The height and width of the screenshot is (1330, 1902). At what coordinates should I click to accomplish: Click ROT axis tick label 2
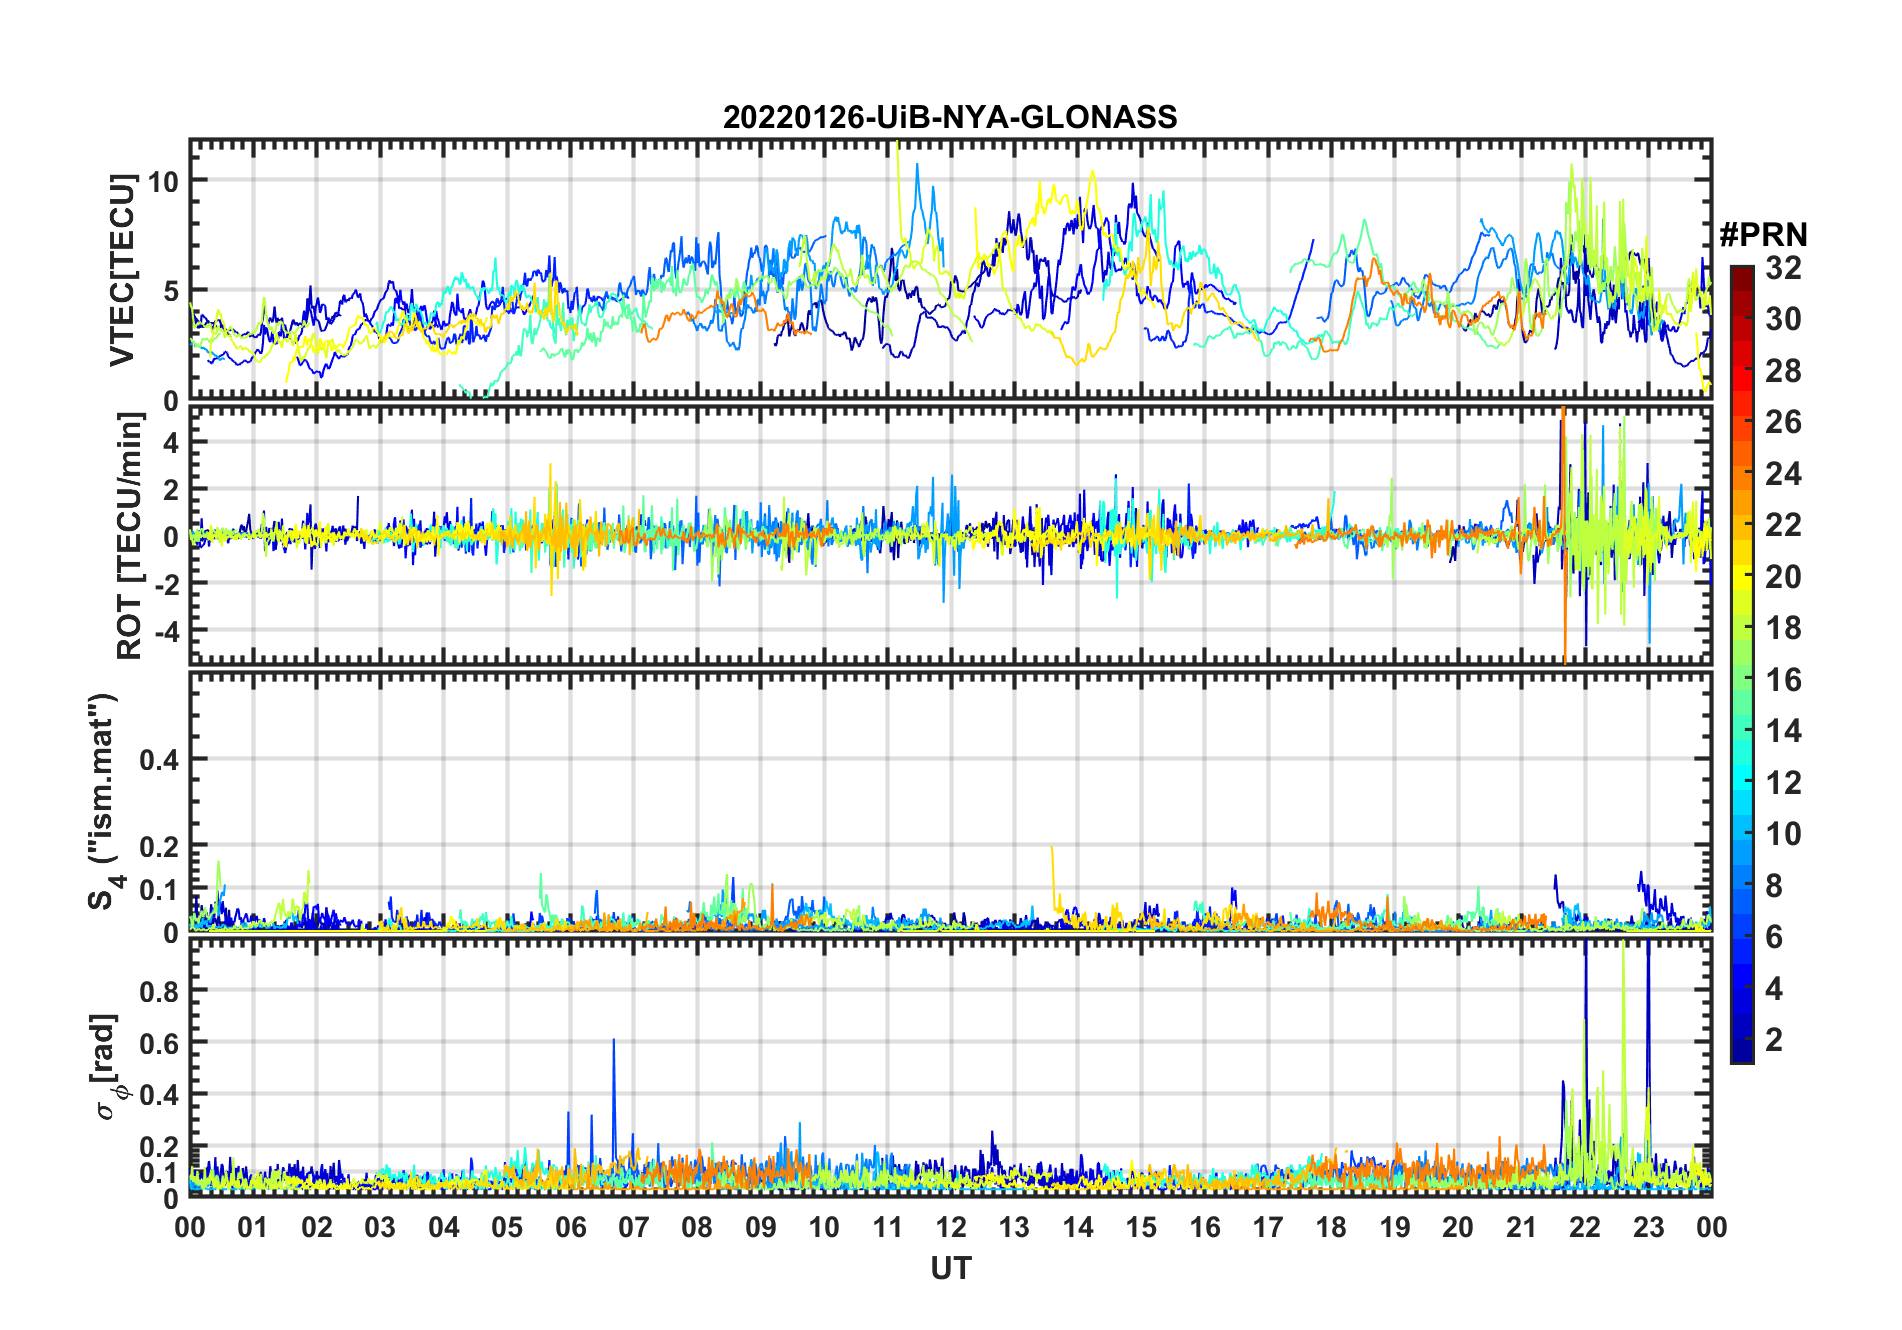click(x=171, y=490)
